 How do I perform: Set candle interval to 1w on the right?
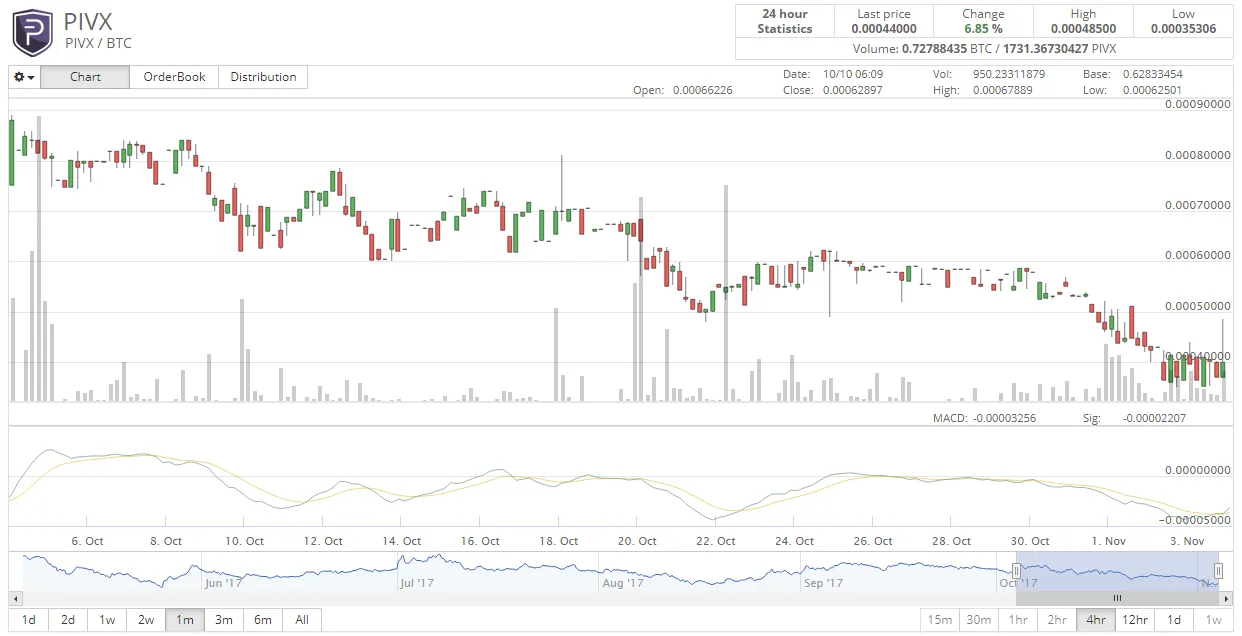[x=1213, y=620]
